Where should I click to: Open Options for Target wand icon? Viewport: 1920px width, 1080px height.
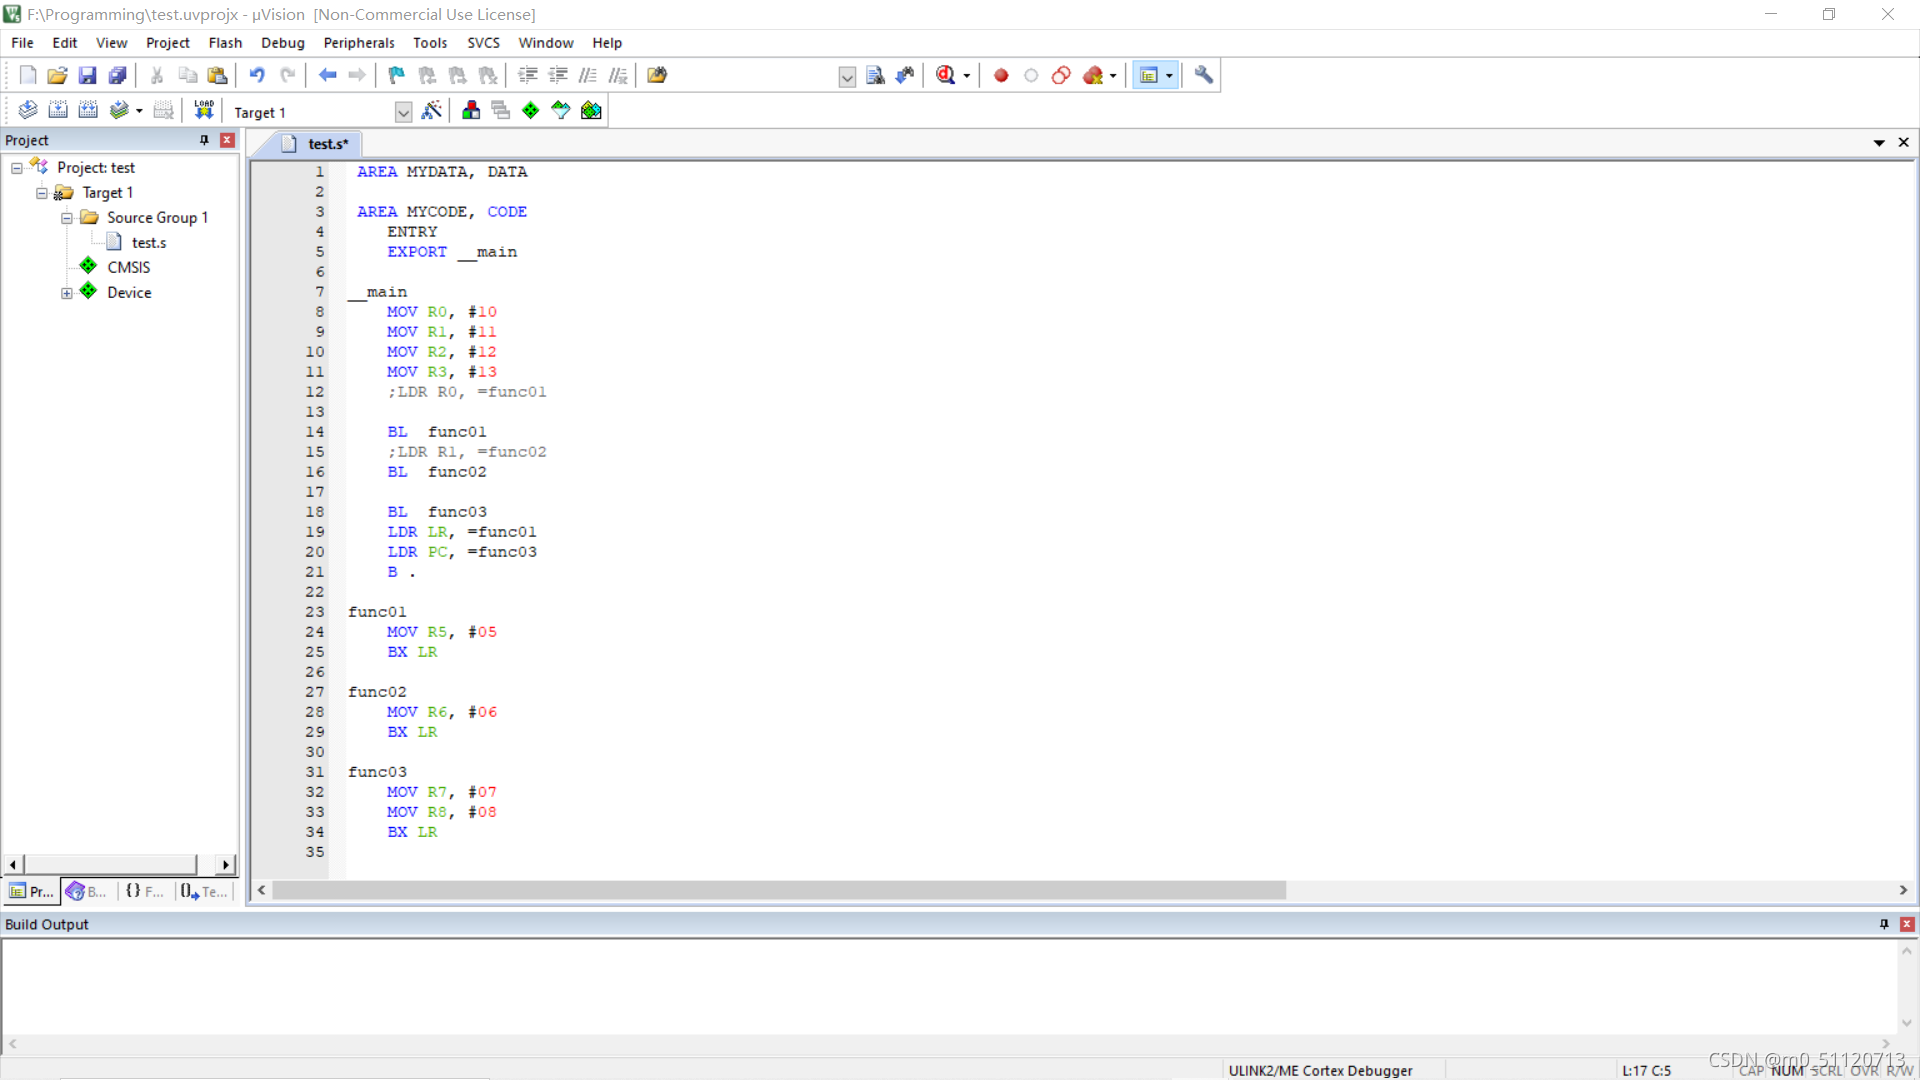pos(432,110)
